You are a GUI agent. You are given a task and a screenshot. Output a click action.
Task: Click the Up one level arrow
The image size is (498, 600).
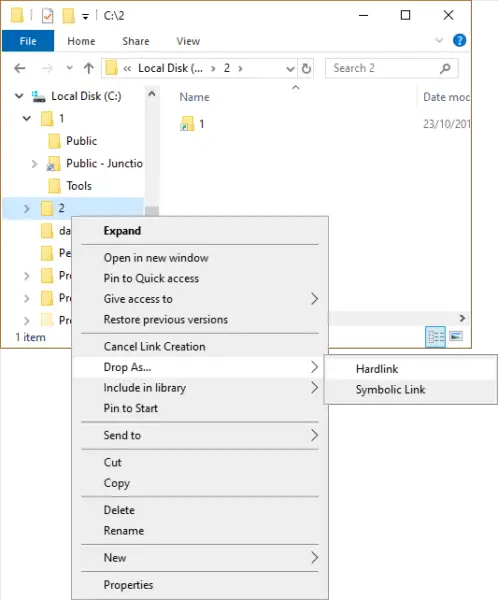[88, 68]
